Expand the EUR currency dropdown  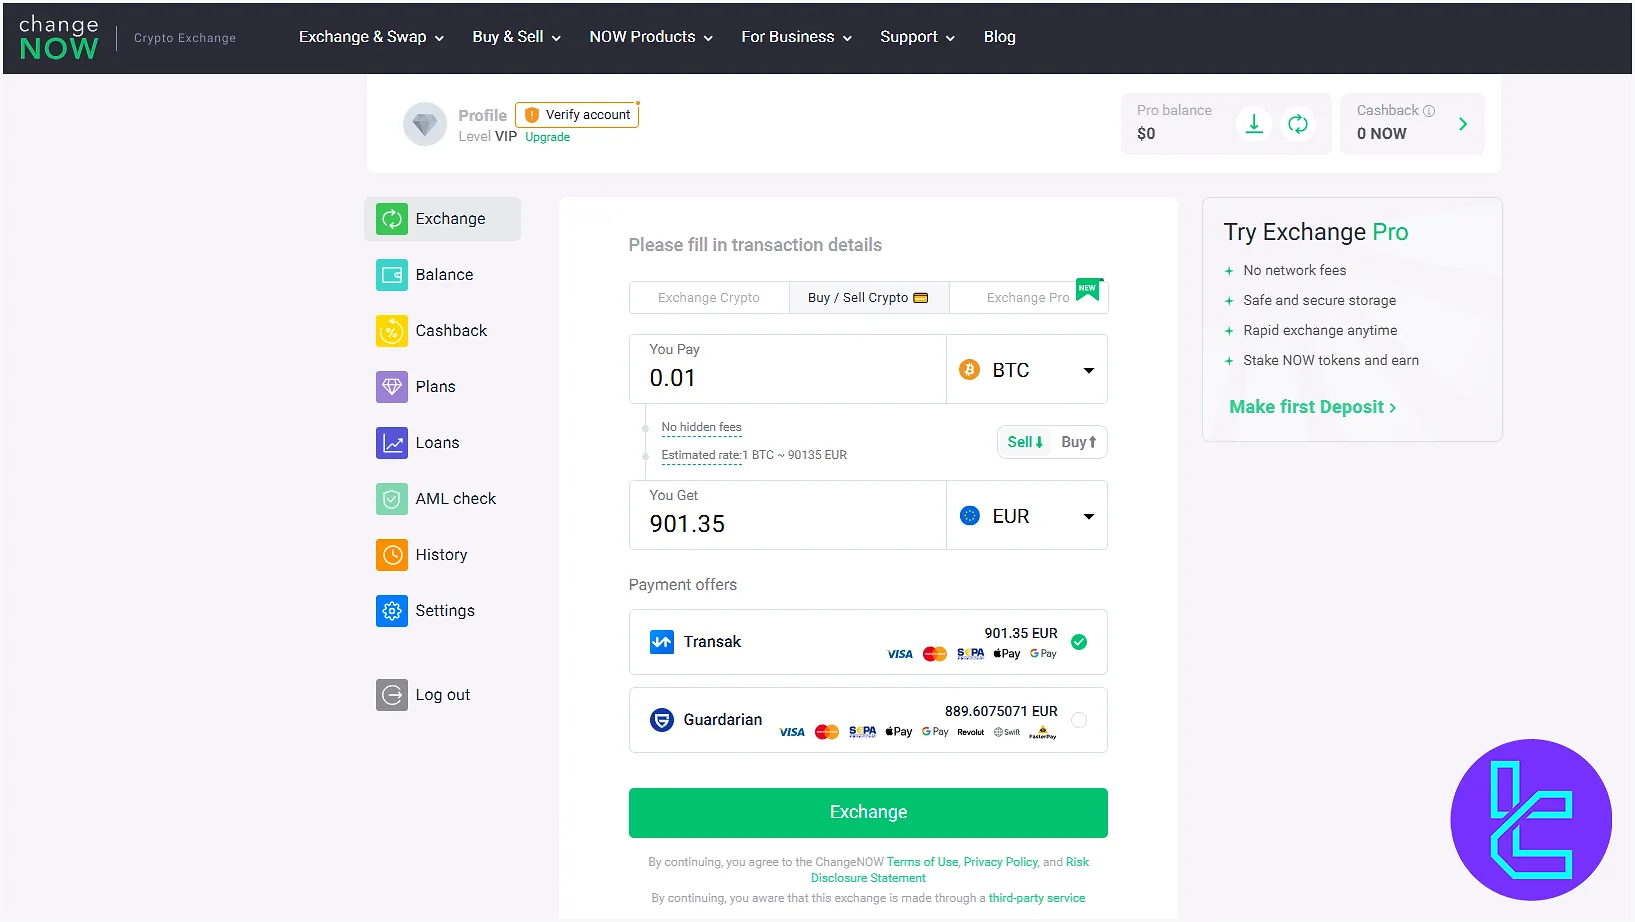[1027, 516]
